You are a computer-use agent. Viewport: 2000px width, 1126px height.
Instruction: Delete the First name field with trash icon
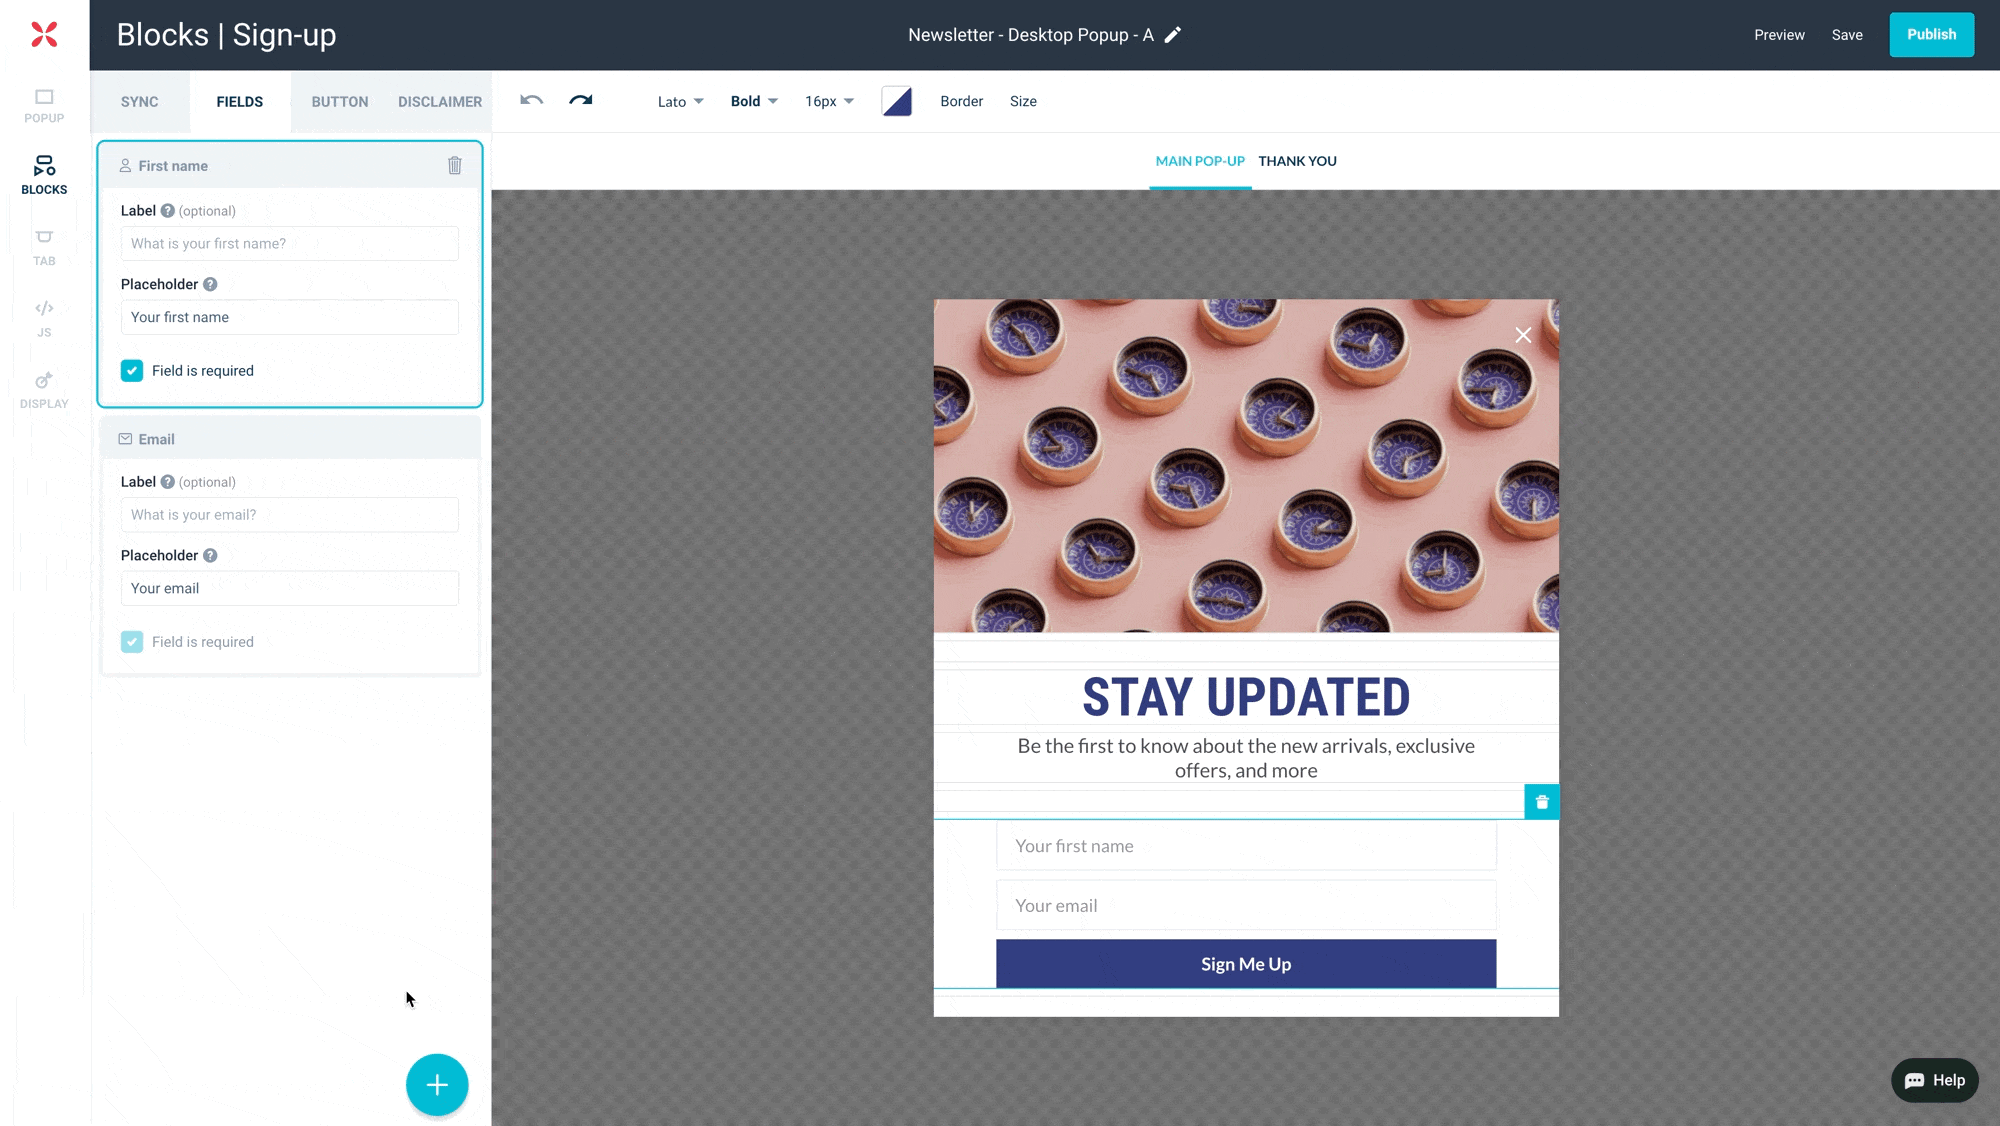tap(455, 165)
